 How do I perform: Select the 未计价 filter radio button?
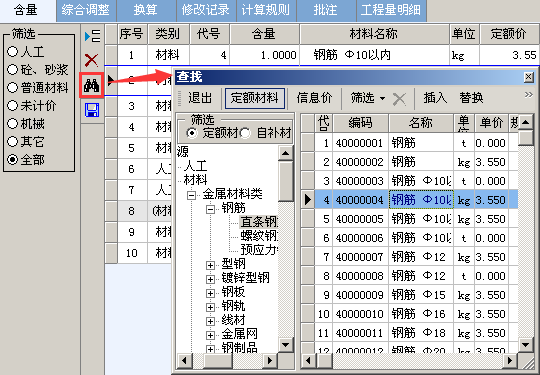click(x=12, y=105)
